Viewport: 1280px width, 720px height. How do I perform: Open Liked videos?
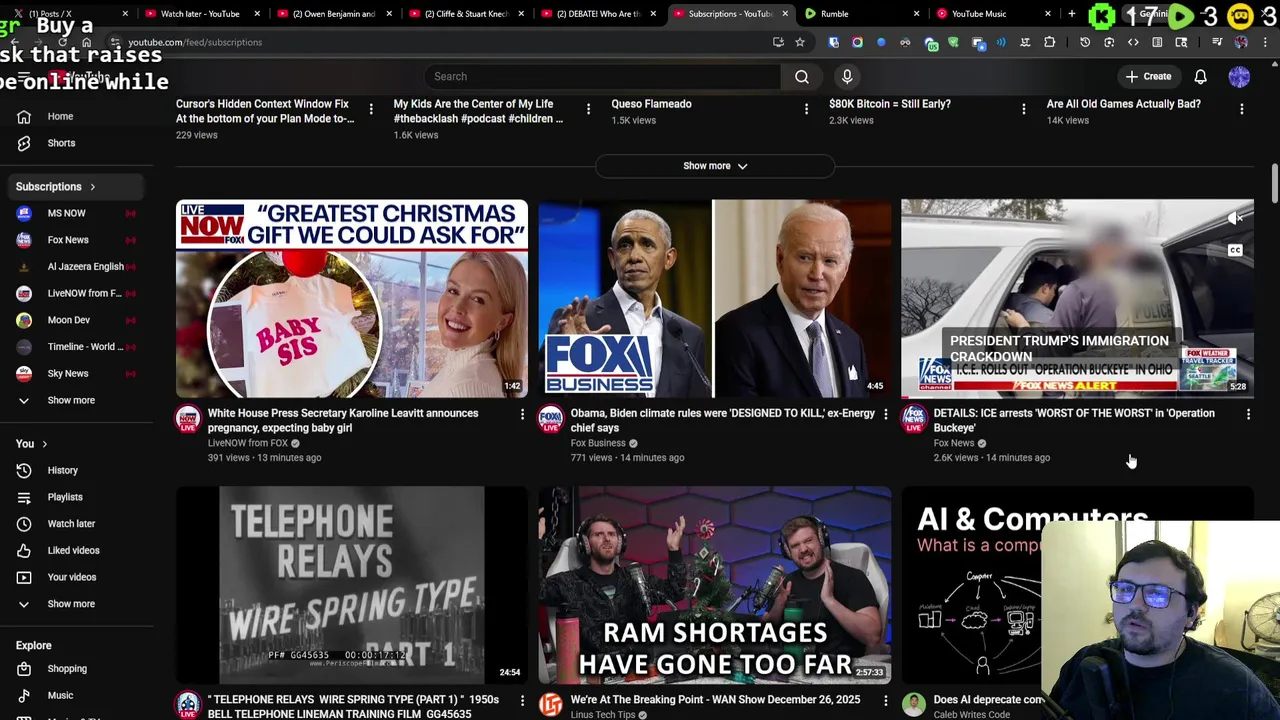pos(78,550)
